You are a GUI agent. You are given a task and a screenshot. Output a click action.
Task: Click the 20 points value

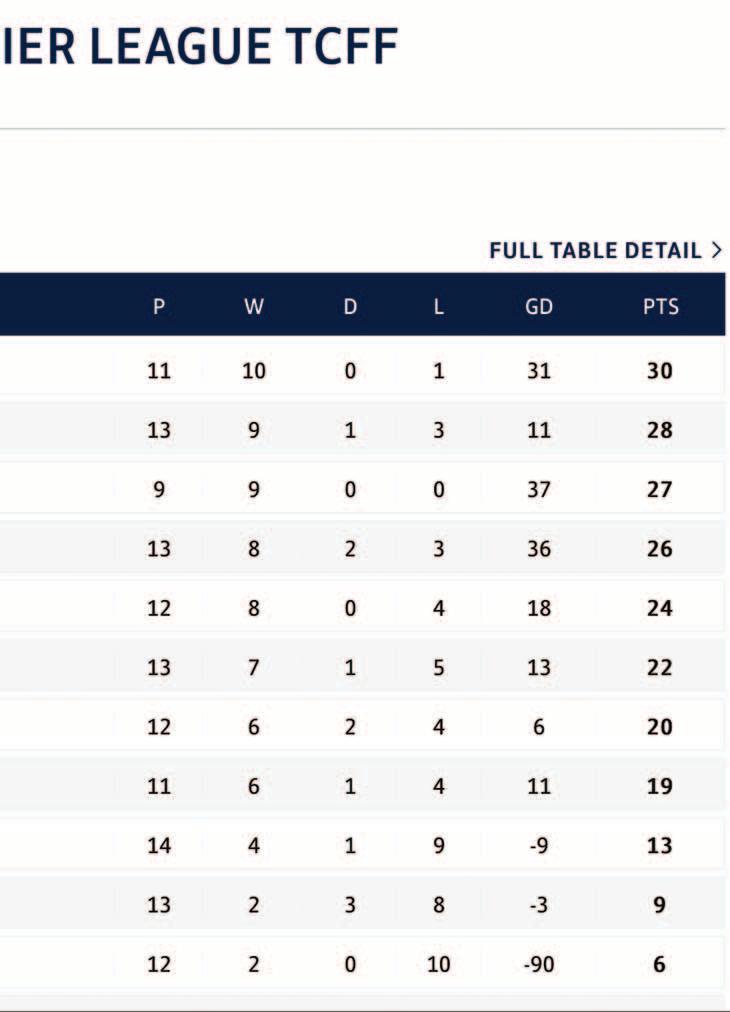(660, 727)
